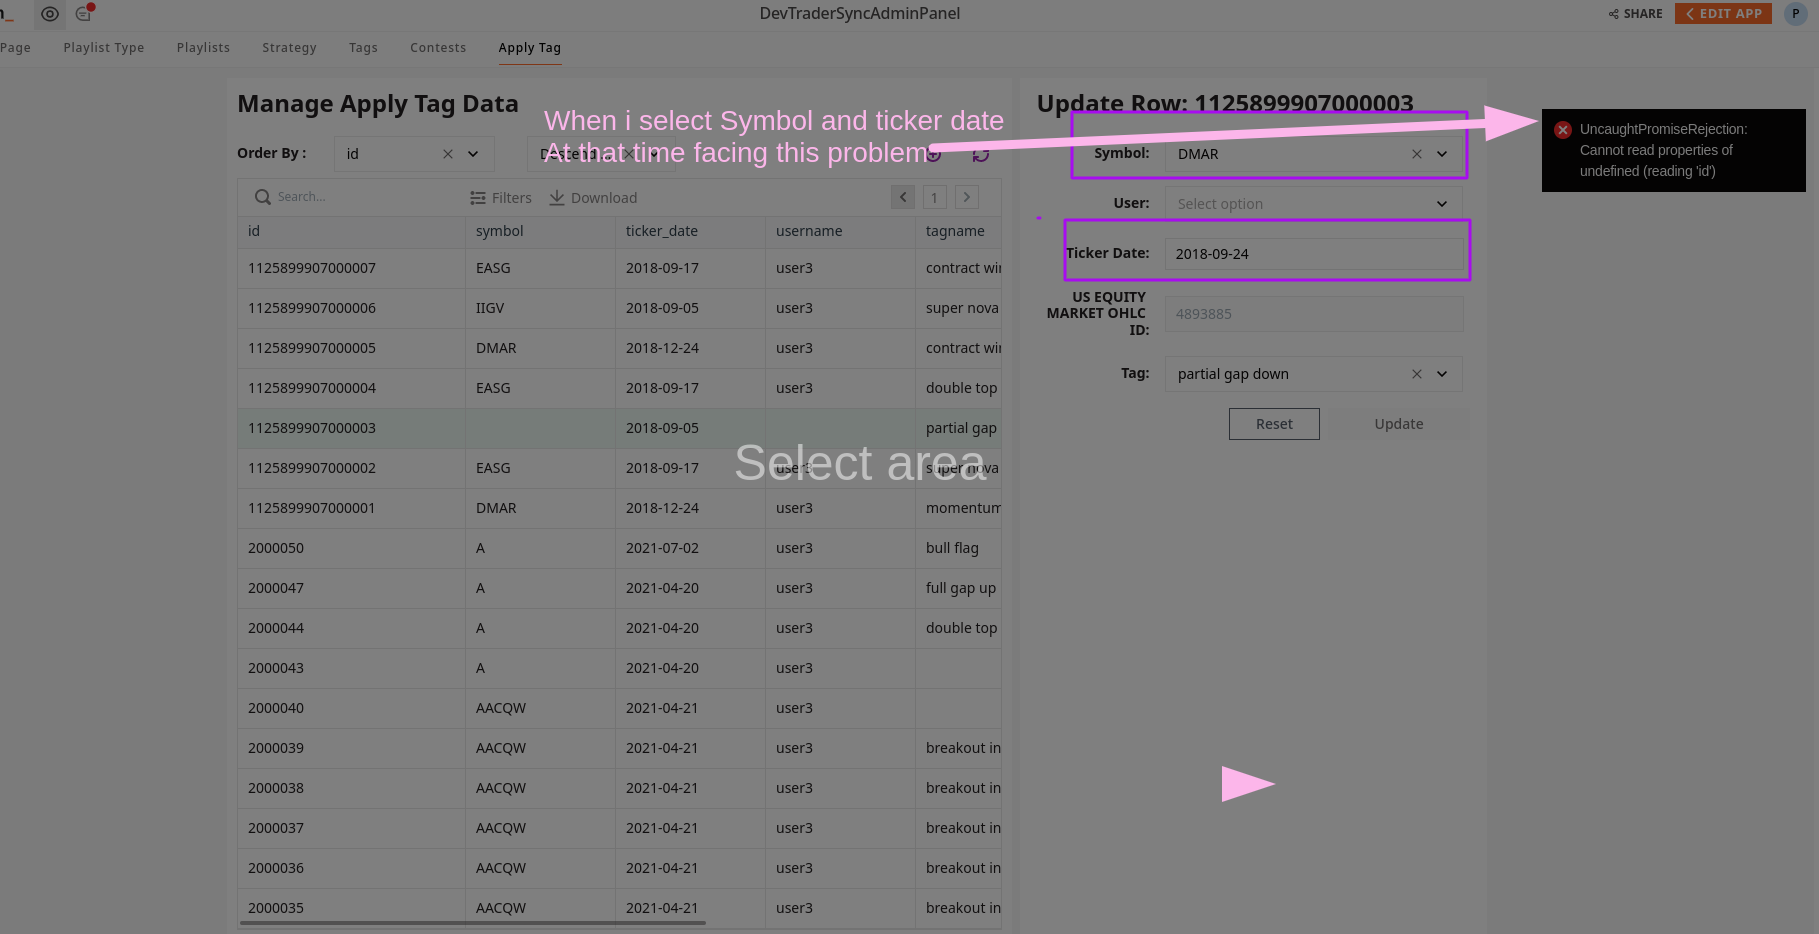Viewport: 1819px width, 934px height.
Task: Open the comments icon with red notification dot
Action: click(x=82, y=14)
